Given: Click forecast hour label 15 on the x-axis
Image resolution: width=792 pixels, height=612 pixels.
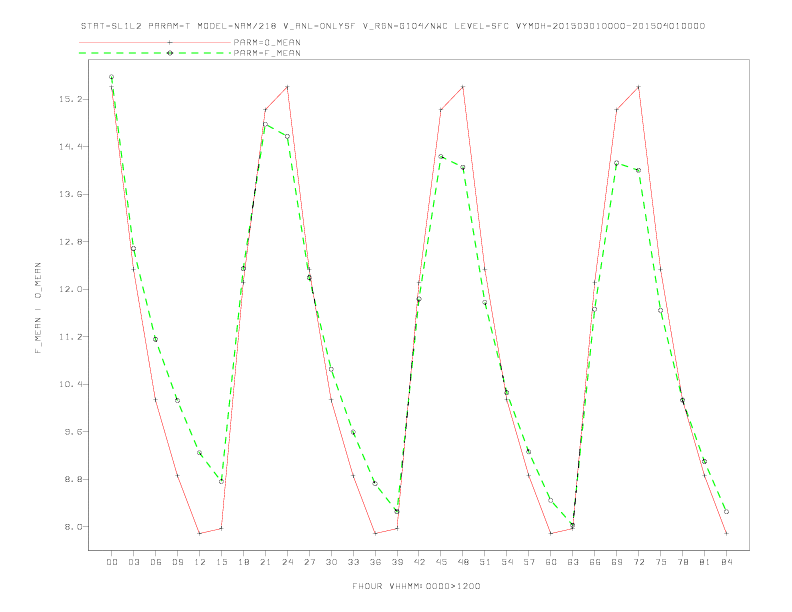Looking at the screenshot, I should 221,562.
